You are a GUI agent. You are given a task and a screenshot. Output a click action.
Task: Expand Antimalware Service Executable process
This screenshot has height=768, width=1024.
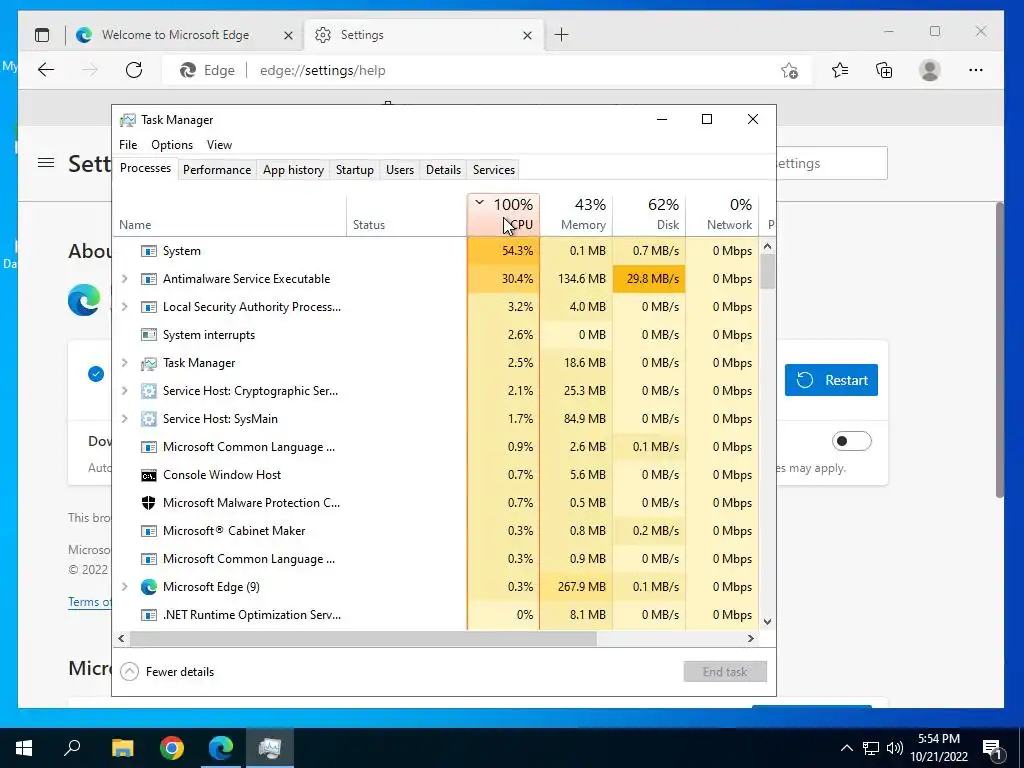tap(125, 279)
